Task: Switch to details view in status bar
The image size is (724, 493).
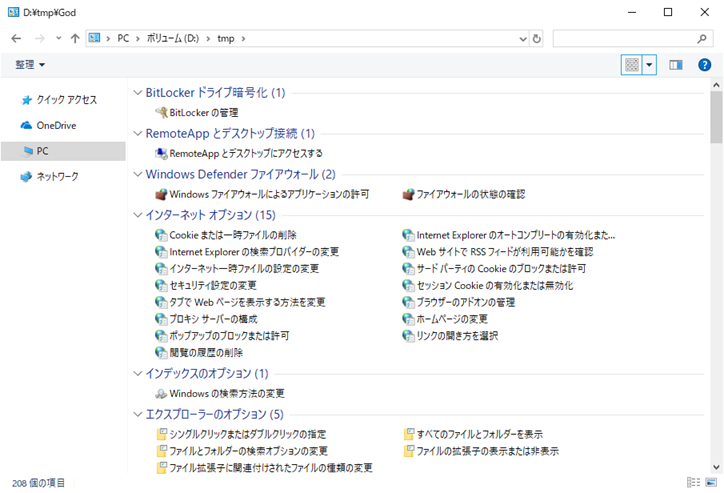Action: tap(693, 482)
